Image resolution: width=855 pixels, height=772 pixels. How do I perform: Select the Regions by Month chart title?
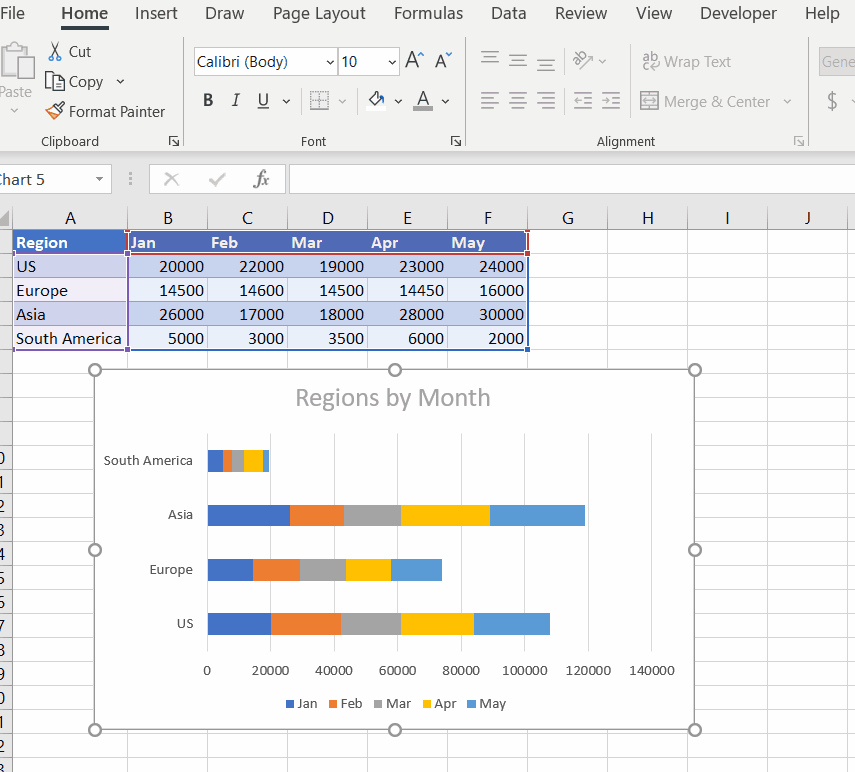pos(393,397)
